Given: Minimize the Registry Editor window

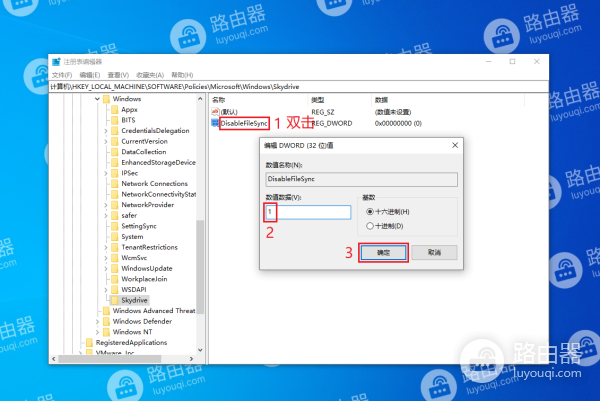Looking at the screenshot, I should [x=489, y=62].
